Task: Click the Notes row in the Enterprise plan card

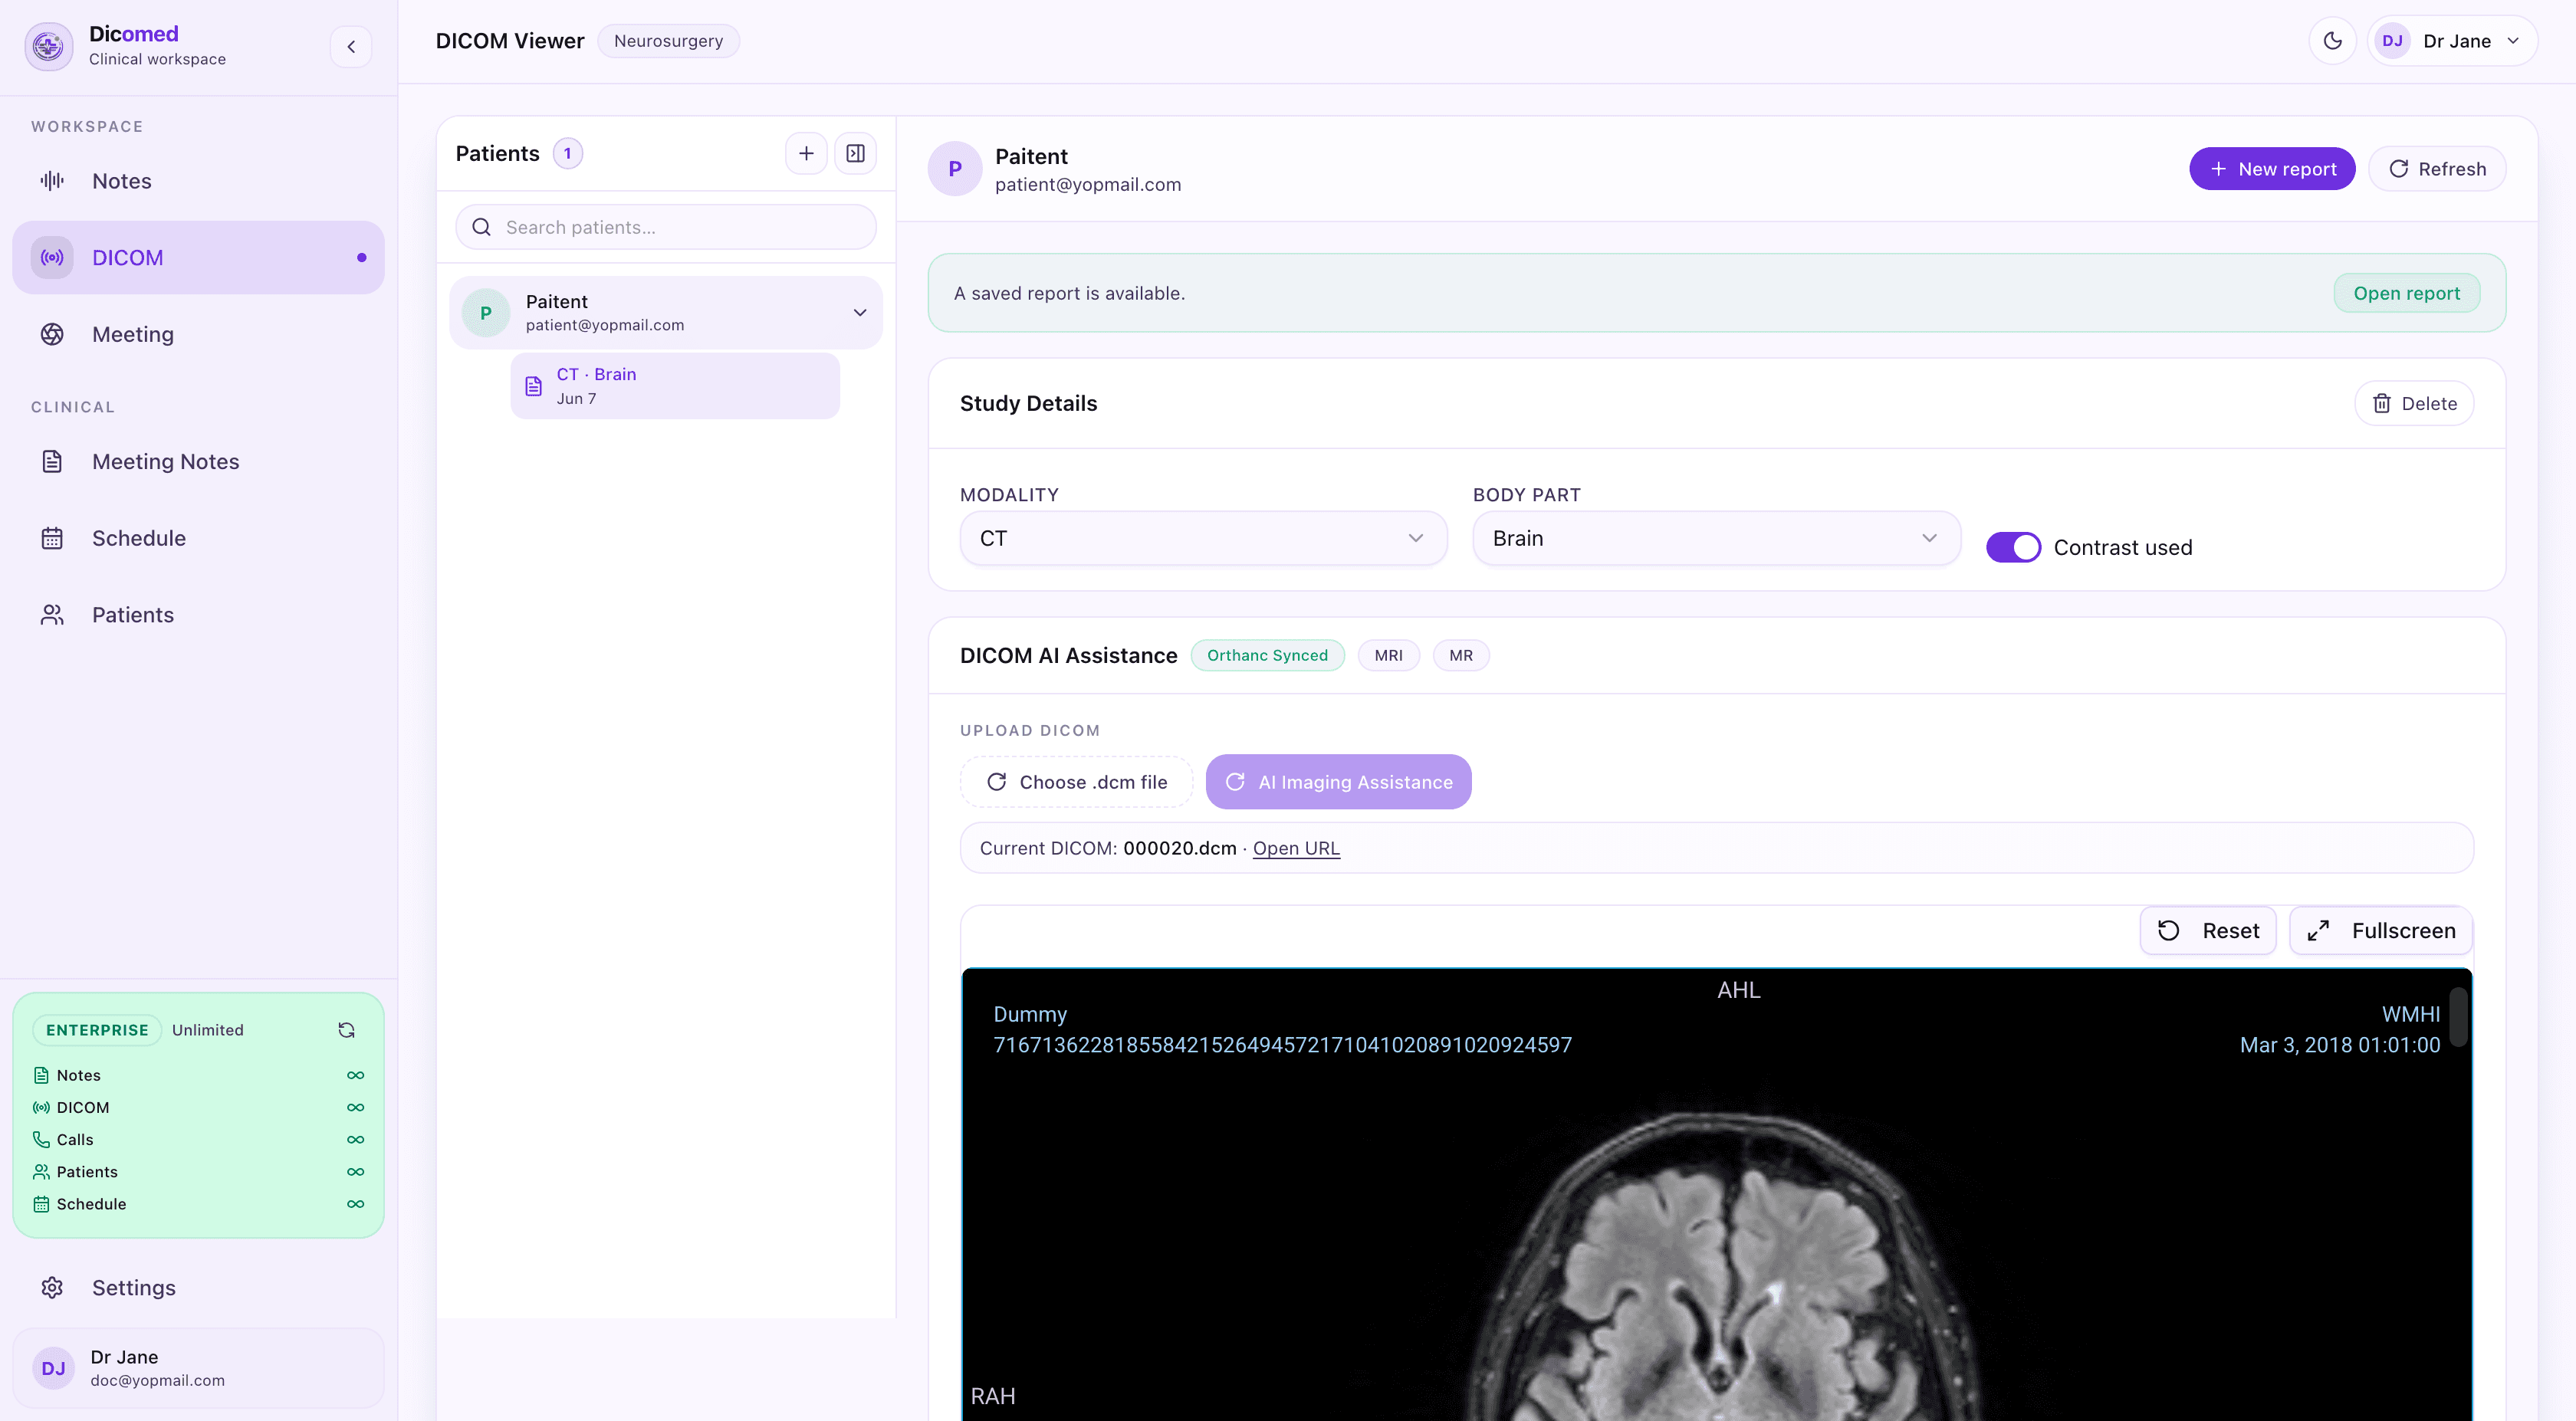Action: pos(198,1075)
